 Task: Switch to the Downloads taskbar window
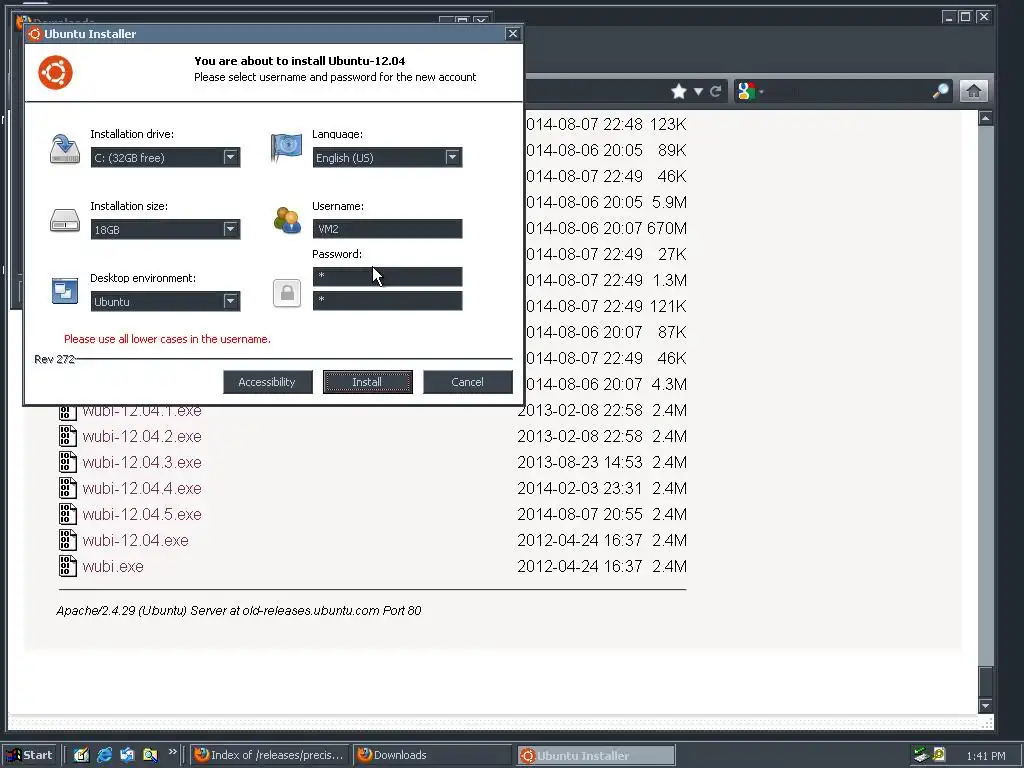pyautogui.click(x=432, y=756)
